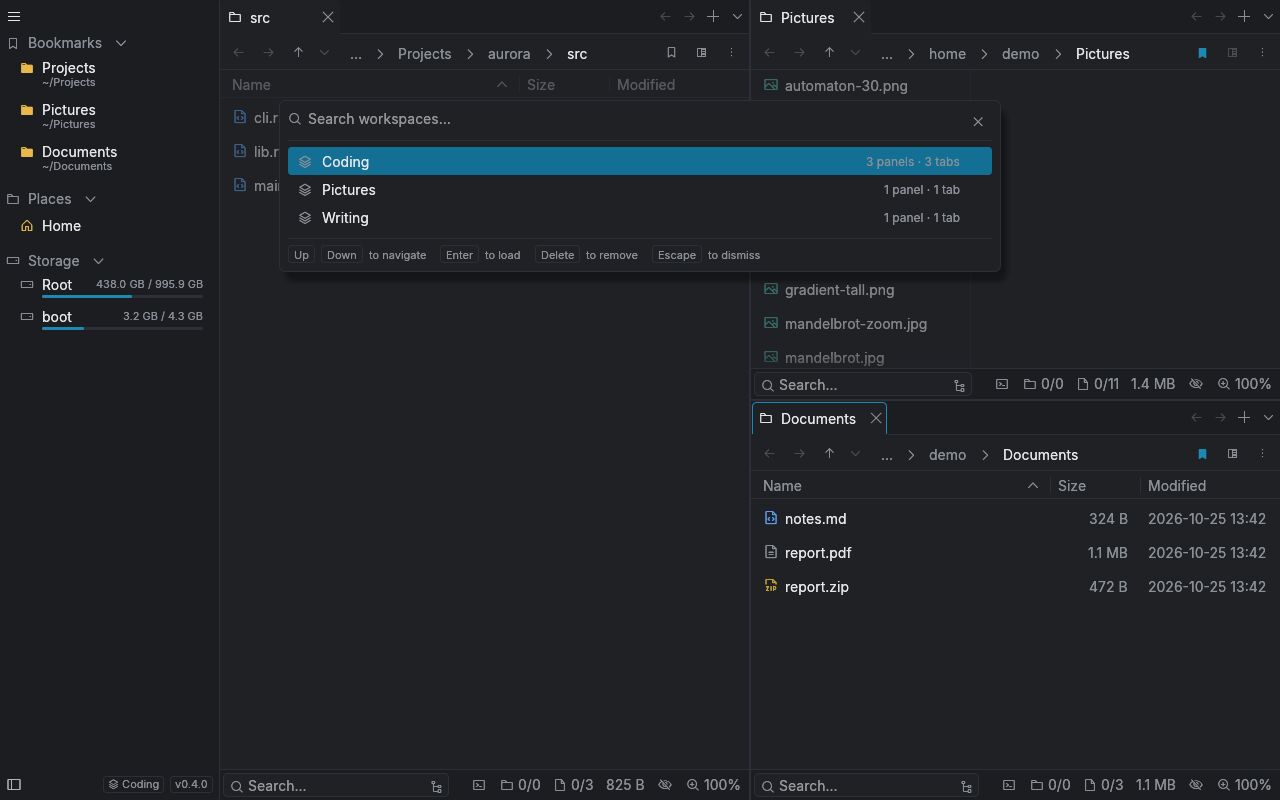Open more options menu in src panel
The width and height of the screenshot is (1280, 800).
click(x=731, y=53)
